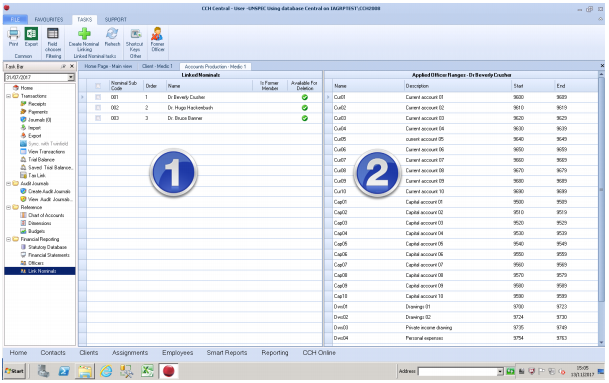
Task: Switch to Home Page - Main view tab
Action: 108,66
